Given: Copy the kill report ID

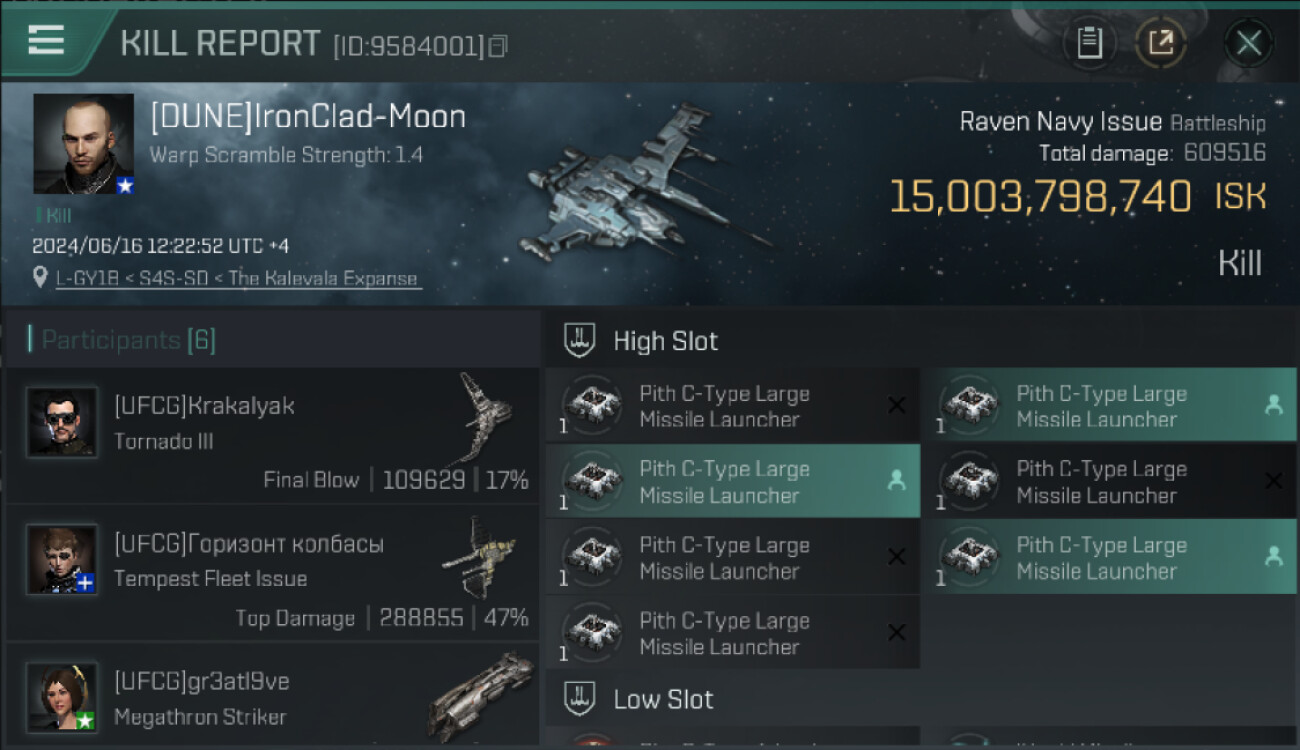Looking at the screenshot, I should click(498, 46).
